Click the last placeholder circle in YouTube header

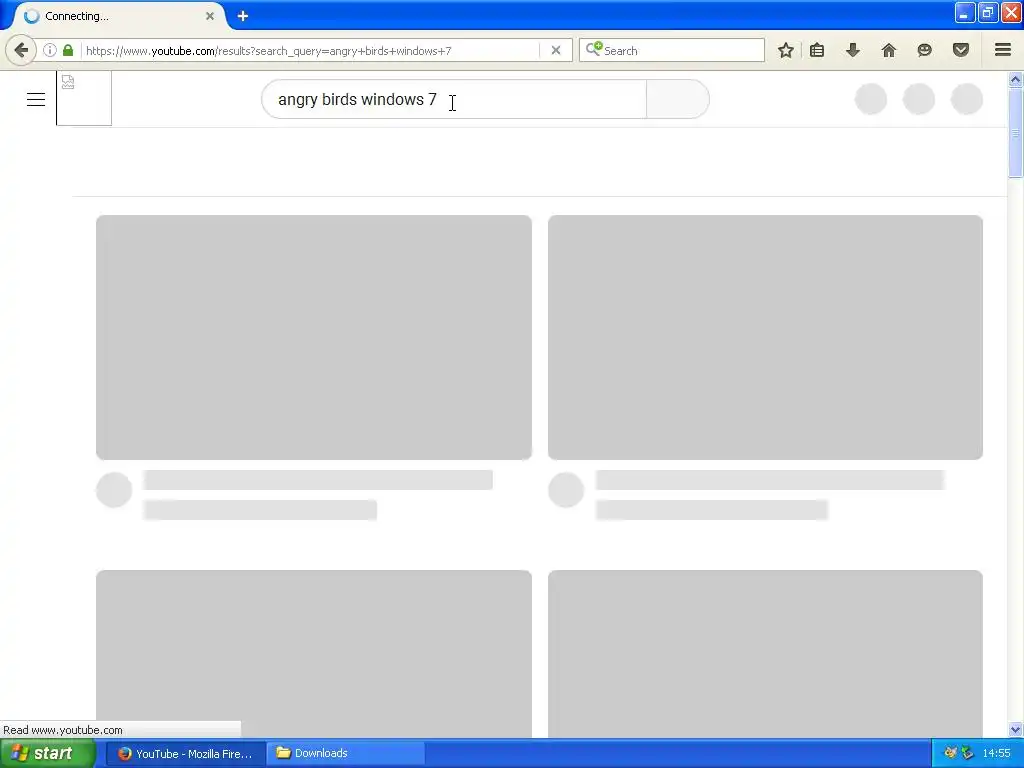point(967,99)
